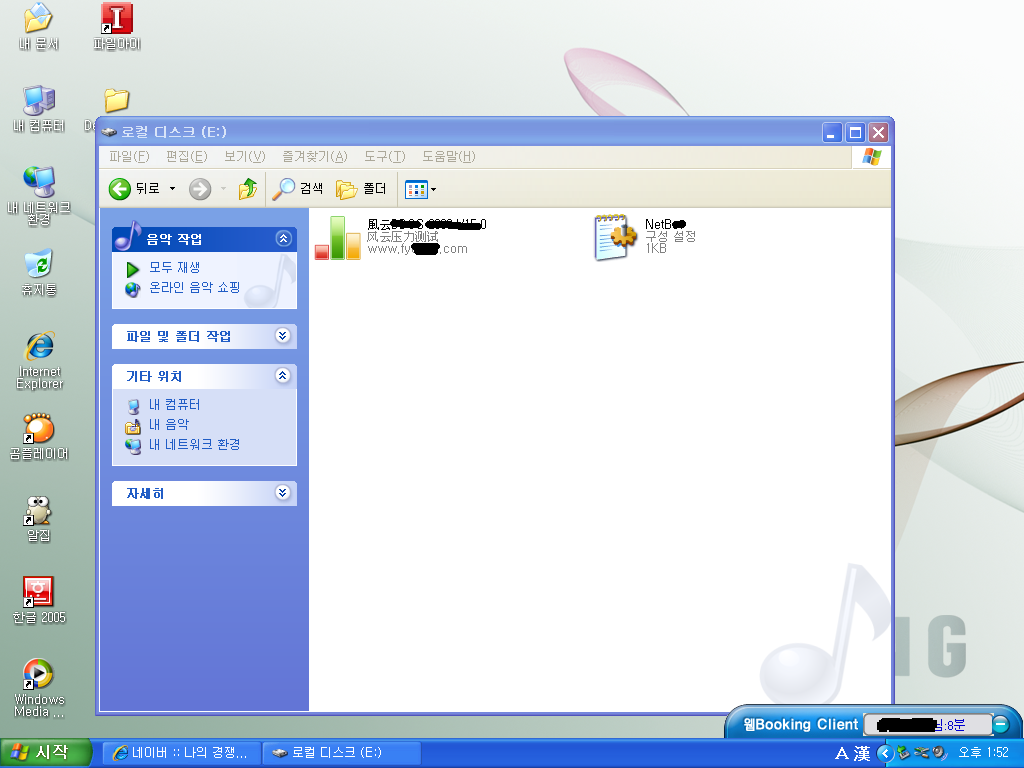Open the Back button history dropdown arrow
The height and width of the screenshot is (768, 1024).
pyautogui.click(x=172, y=188)
